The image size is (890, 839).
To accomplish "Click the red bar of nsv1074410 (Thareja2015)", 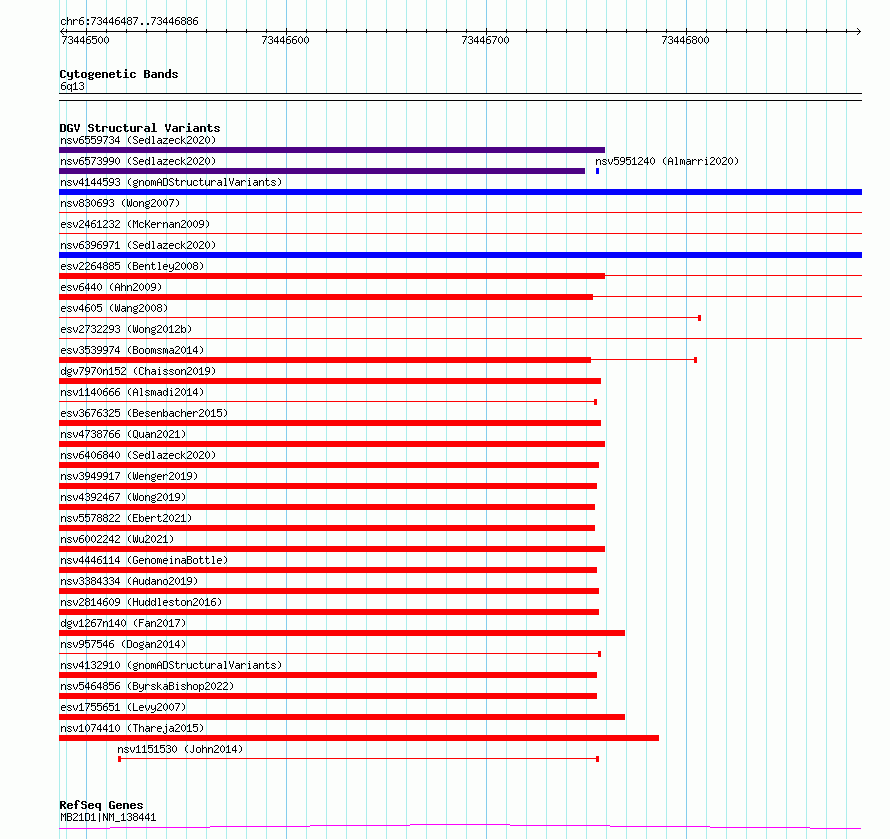I will [x=359, y=738].
